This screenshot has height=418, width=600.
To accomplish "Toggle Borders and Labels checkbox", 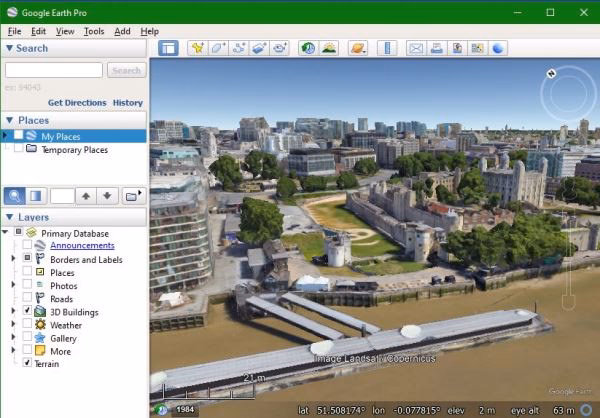I will [27, 258].
